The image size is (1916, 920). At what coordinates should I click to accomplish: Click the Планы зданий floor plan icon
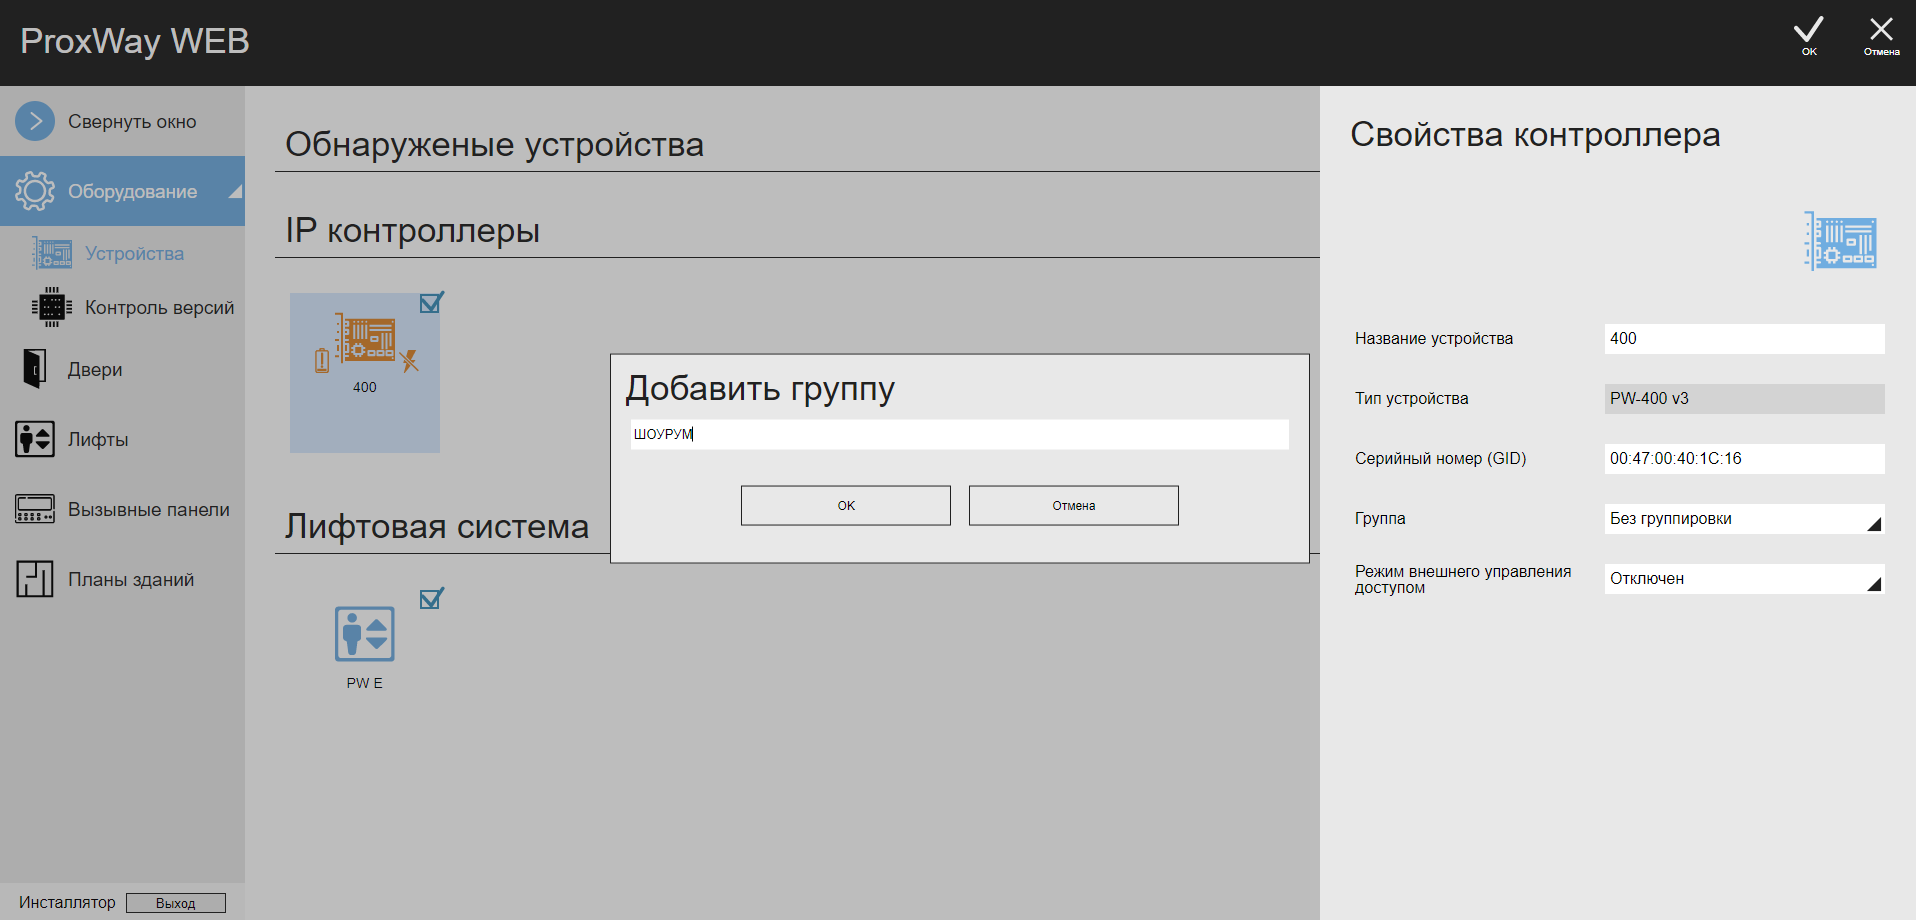coord(35,579)
